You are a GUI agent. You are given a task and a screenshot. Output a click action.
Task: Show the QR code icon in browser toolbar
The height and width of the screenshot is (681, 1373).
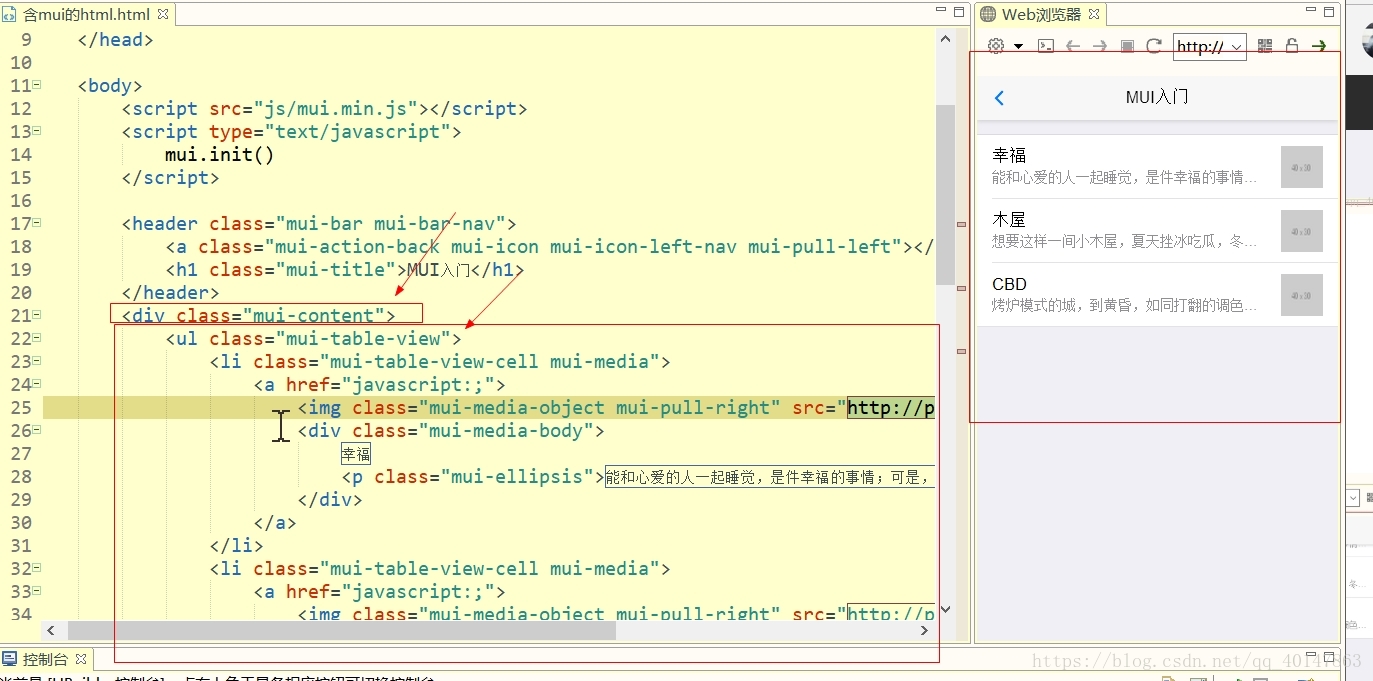click(x=1265, y=46)
